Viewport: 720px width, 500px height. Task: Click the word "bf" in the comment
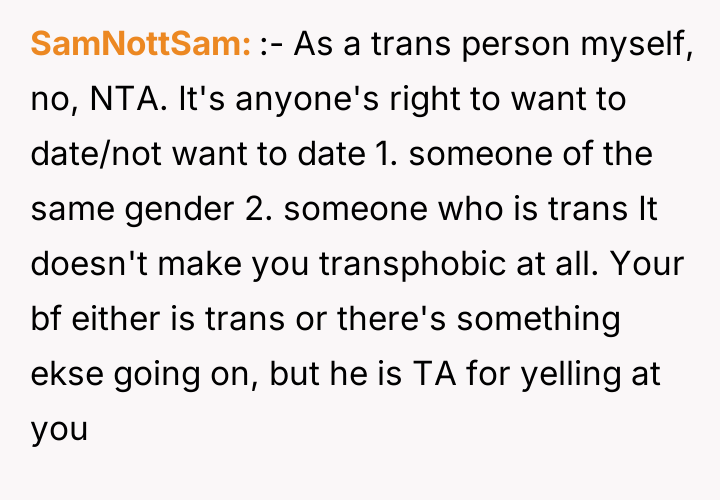click(44, 320)
